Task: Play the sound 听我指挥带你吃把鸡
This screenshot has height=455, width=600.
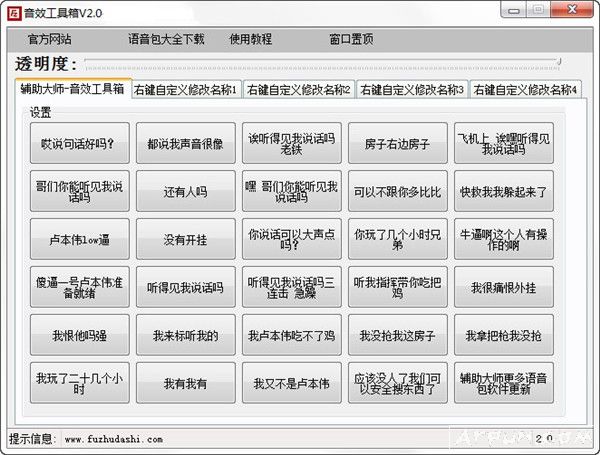Action: [398, 287]
